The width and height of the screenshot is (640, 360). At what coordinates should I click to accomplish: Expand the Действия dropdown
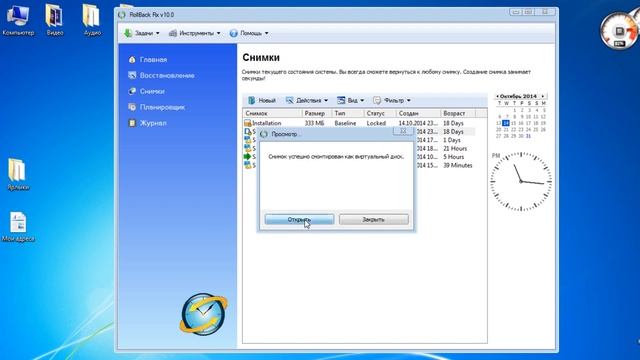pyautogui.click(x=307, y=100)
